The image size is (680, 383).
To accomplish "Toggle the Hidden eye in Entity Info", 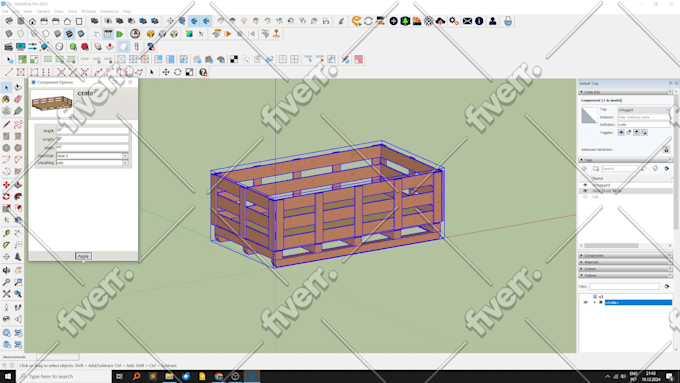I will click(621, 132).
